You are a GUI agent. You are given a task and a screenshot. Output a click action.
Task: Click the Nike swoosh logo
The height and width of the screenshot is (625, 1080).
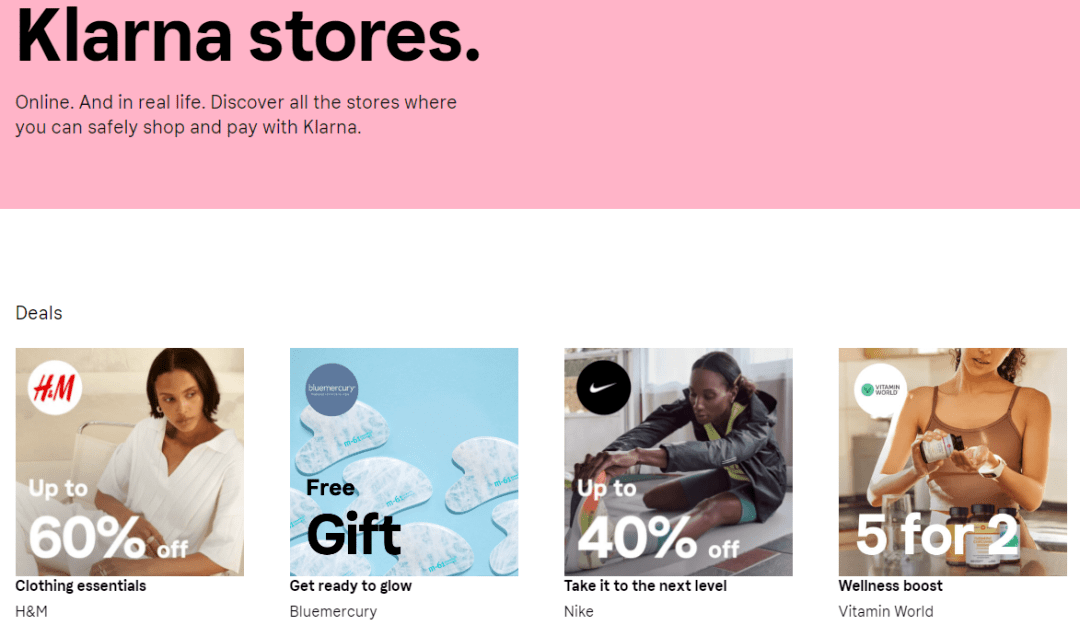(x=604, y=388)
